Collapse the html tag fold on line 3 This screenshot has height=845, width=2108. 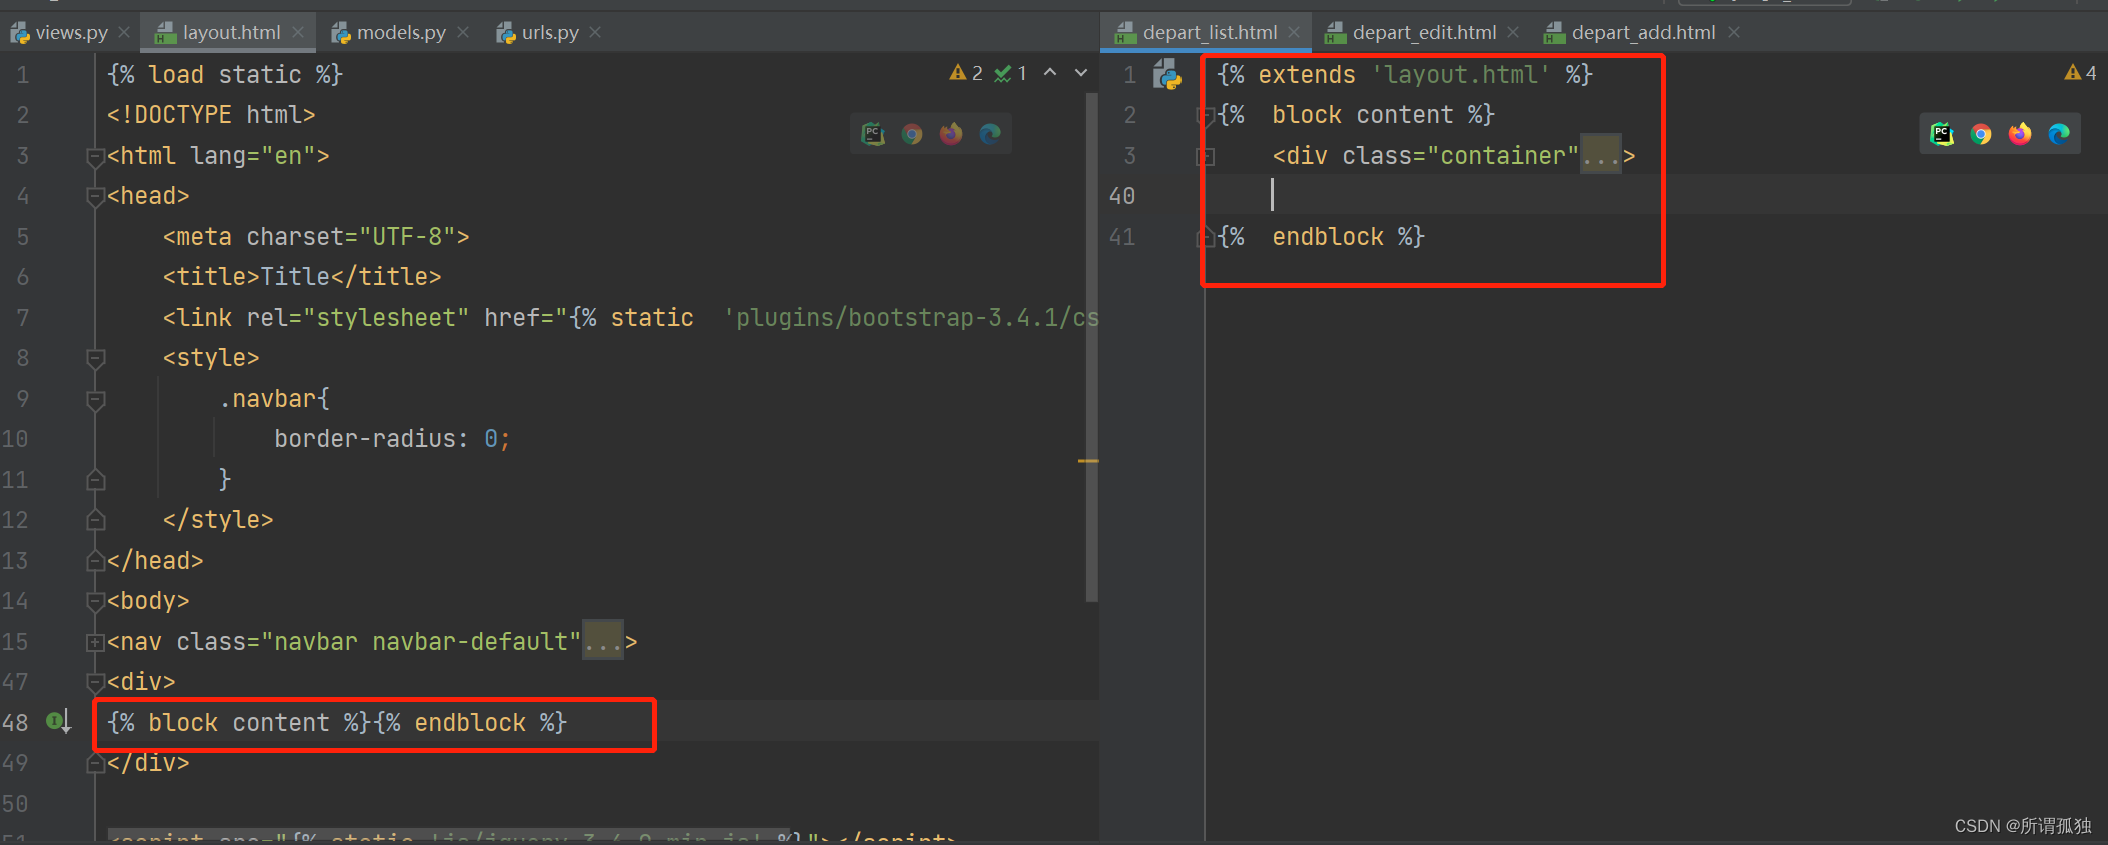96,156
